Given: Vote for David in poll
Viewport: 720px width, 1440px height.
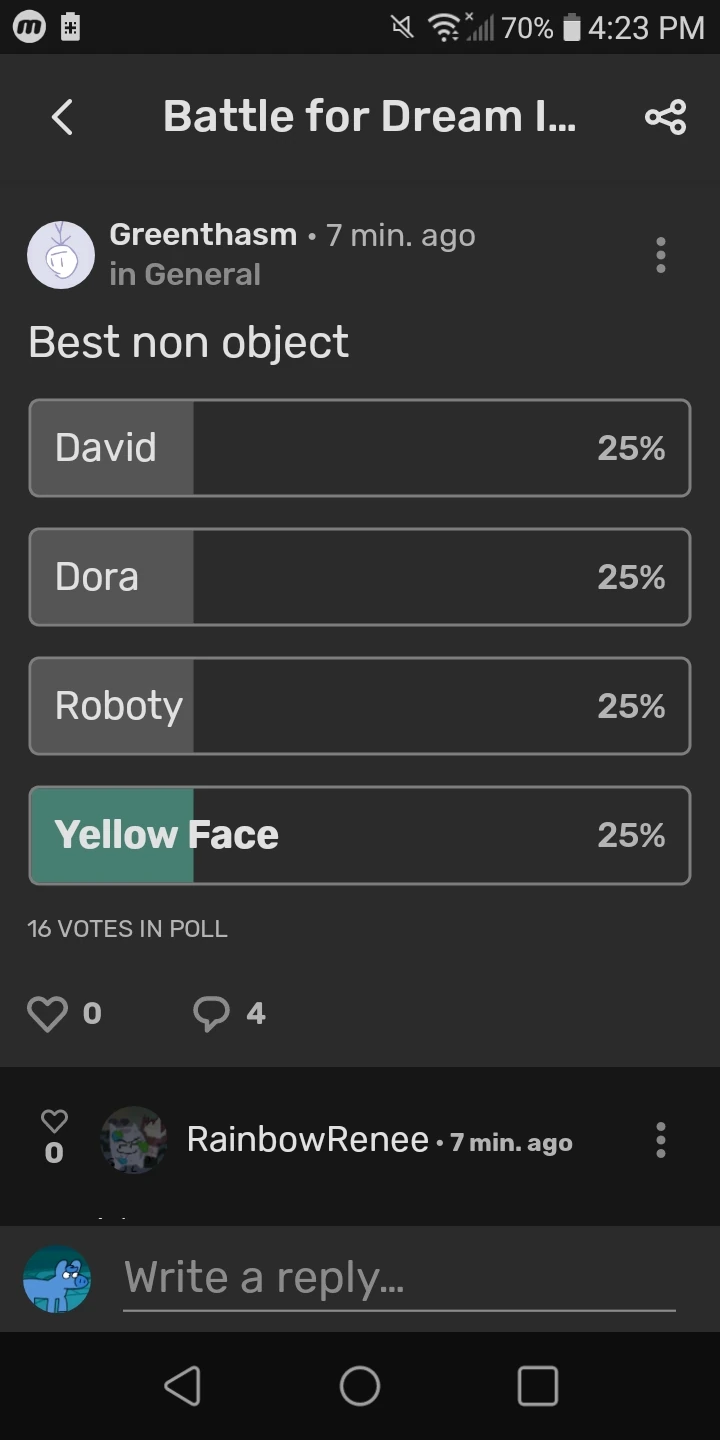Looking at the screenshot, I should point(360,448).
